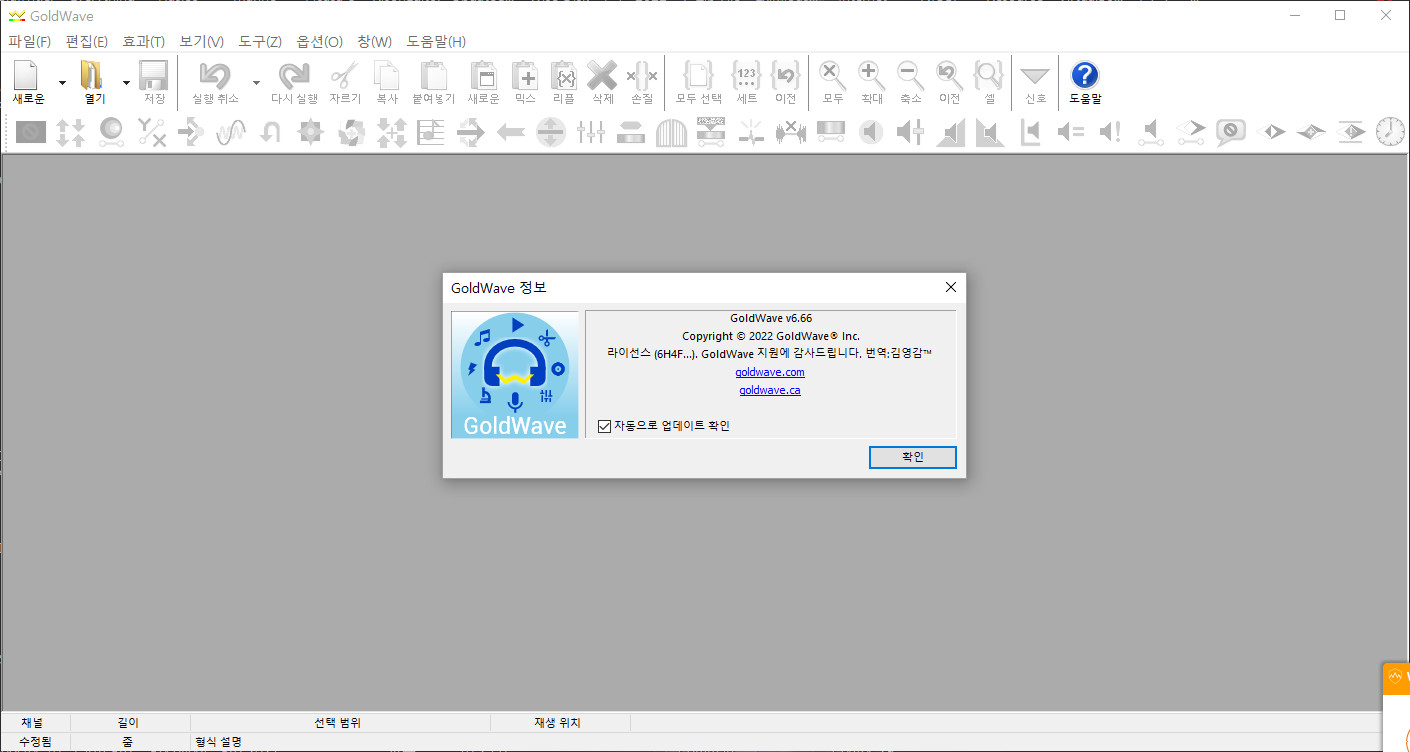This screenshot has height=752, width=1410.
Task: Click the 'GoldWave v6.66' version text
Action: tap(771, 318)
